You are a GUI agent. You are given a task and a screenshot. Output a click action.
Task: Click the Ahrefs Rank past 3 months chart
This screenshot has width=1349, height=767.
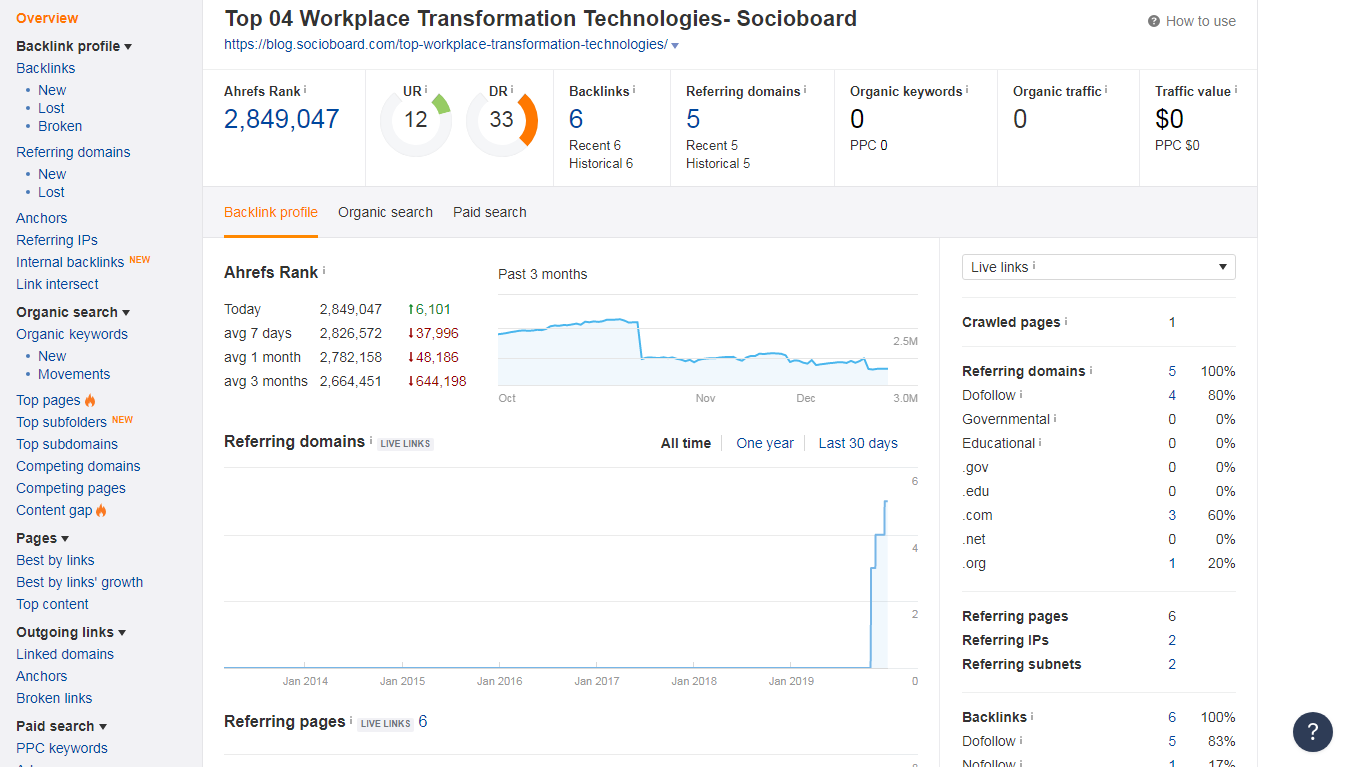(707, 341)
